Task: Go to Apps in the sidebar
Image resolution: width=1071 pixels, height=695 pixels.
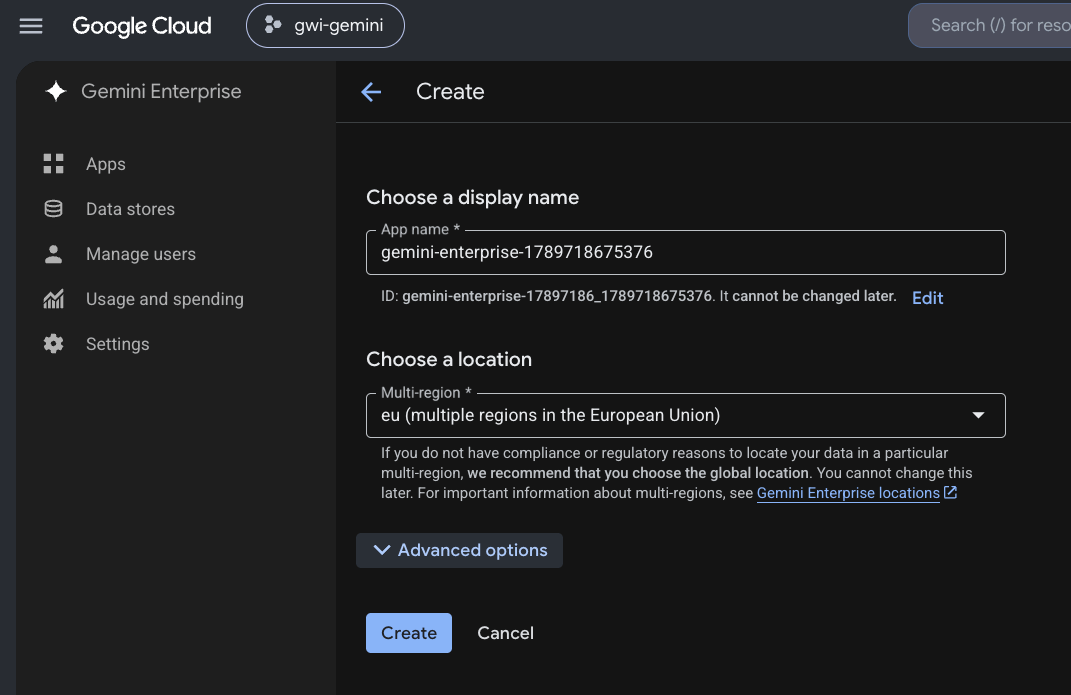Action: point(106,164)
